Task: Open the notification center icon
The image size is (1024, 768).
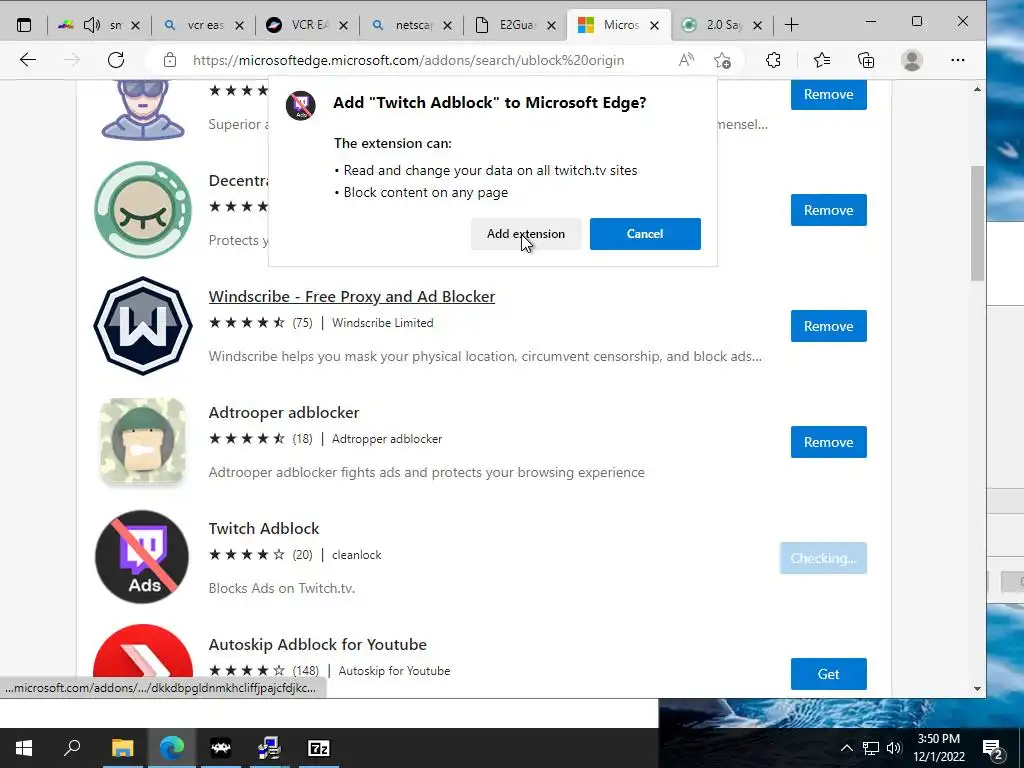Action: pyautogui.click(x=993, y=748)
